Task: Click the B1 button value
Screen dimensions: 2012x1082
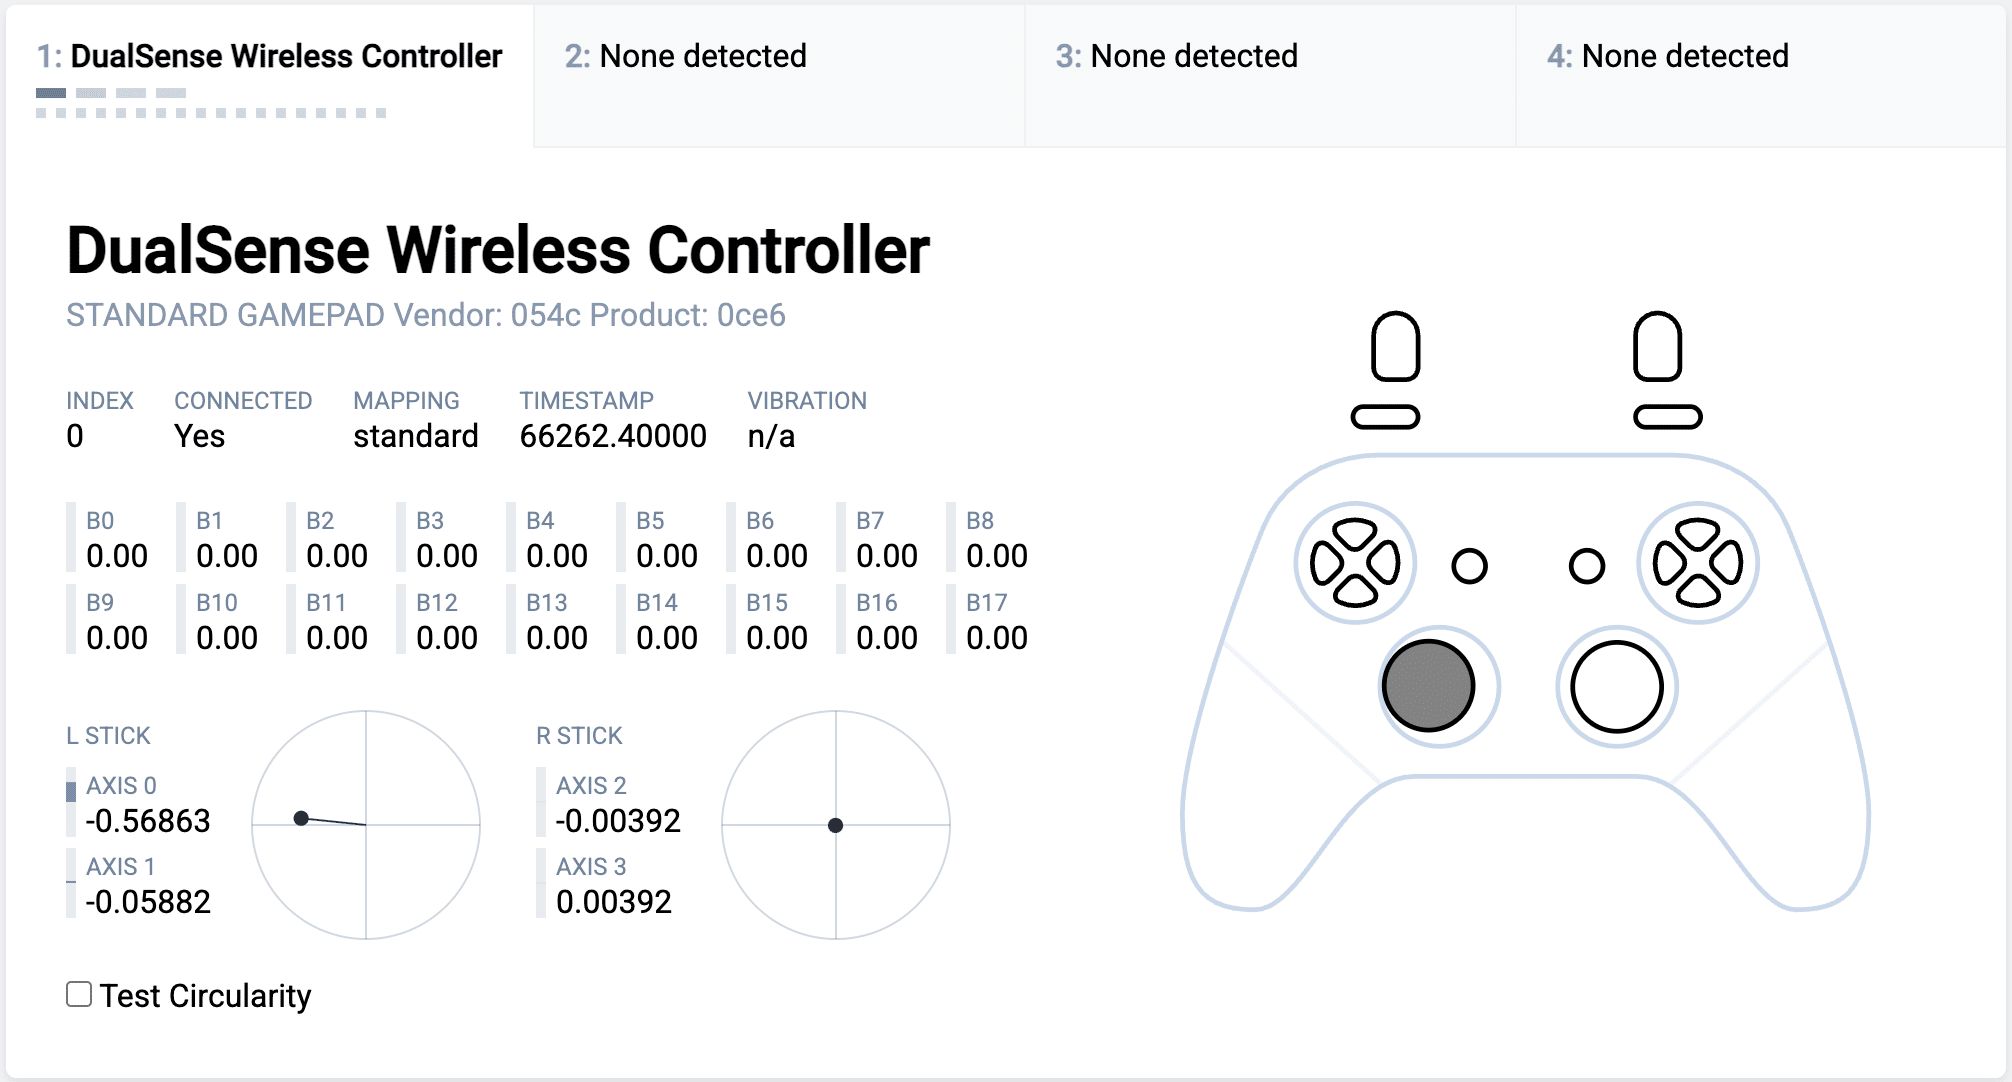Action: [x=227, y=556]
